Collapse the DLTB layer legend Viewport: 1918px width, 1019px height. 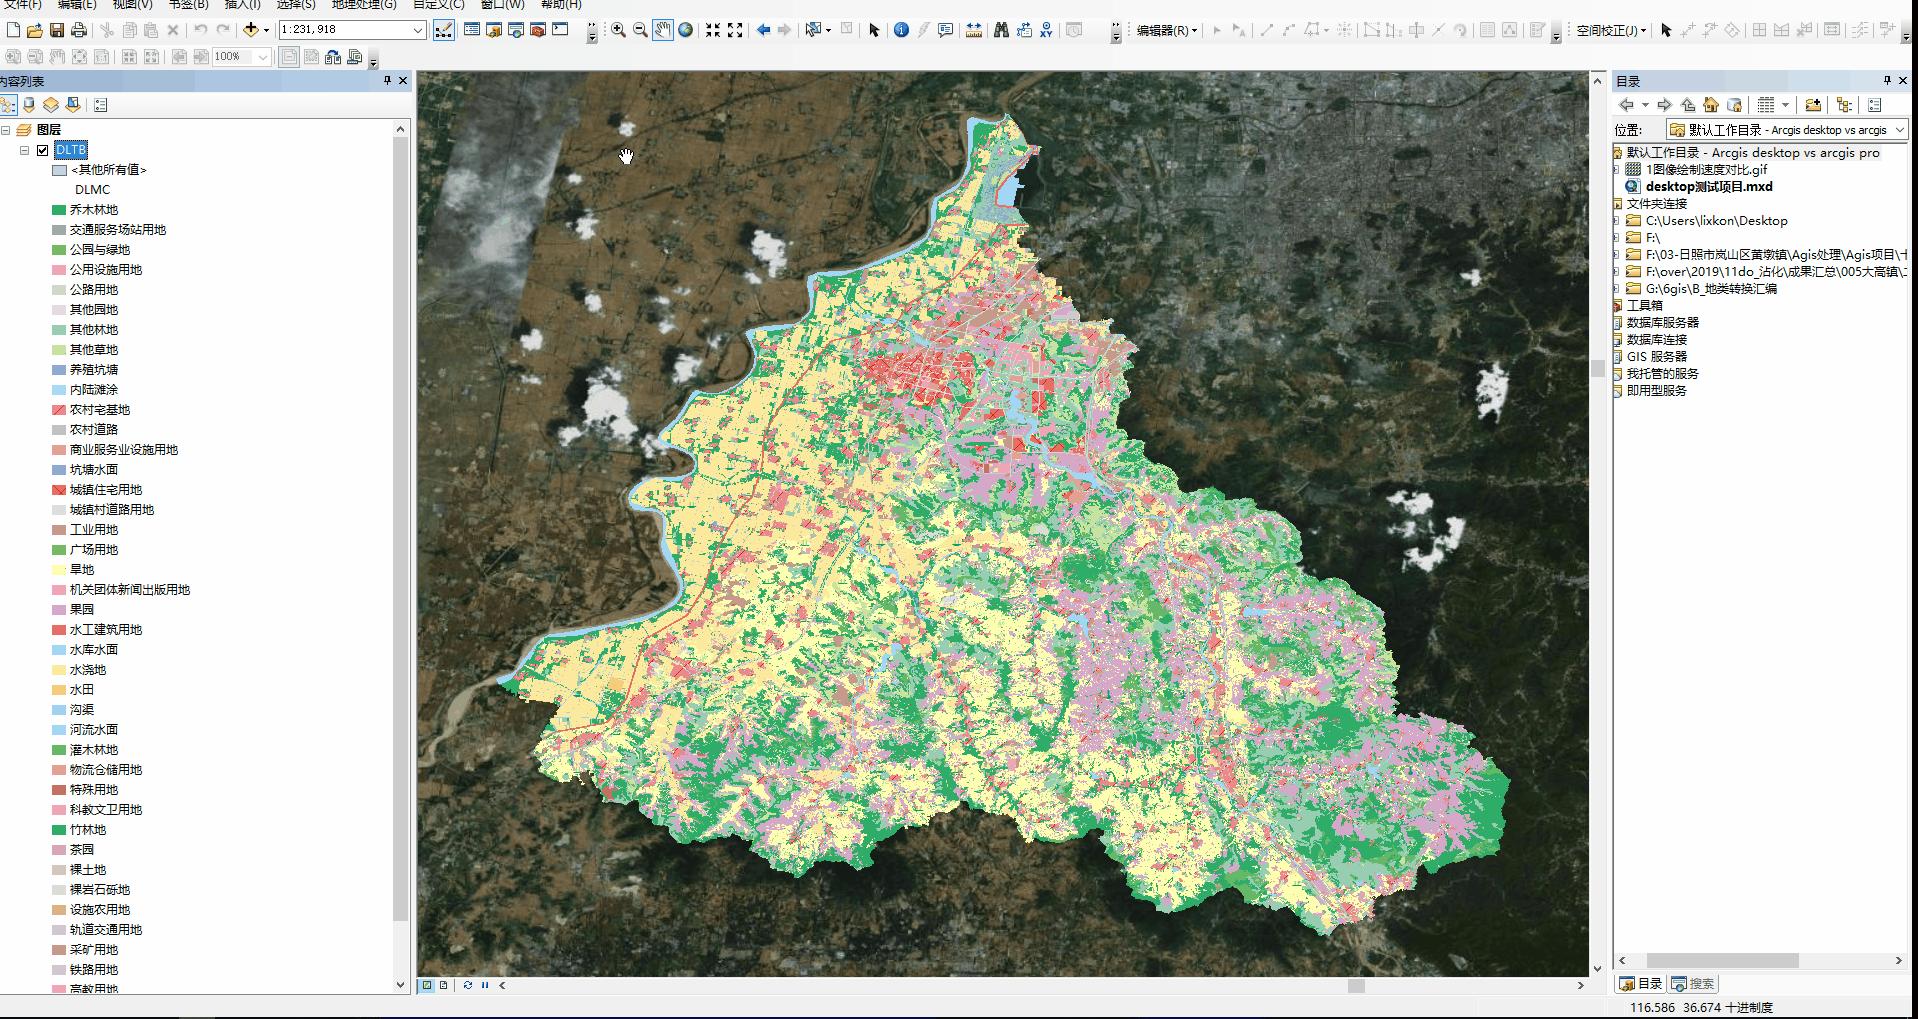(x=22, y=149)
